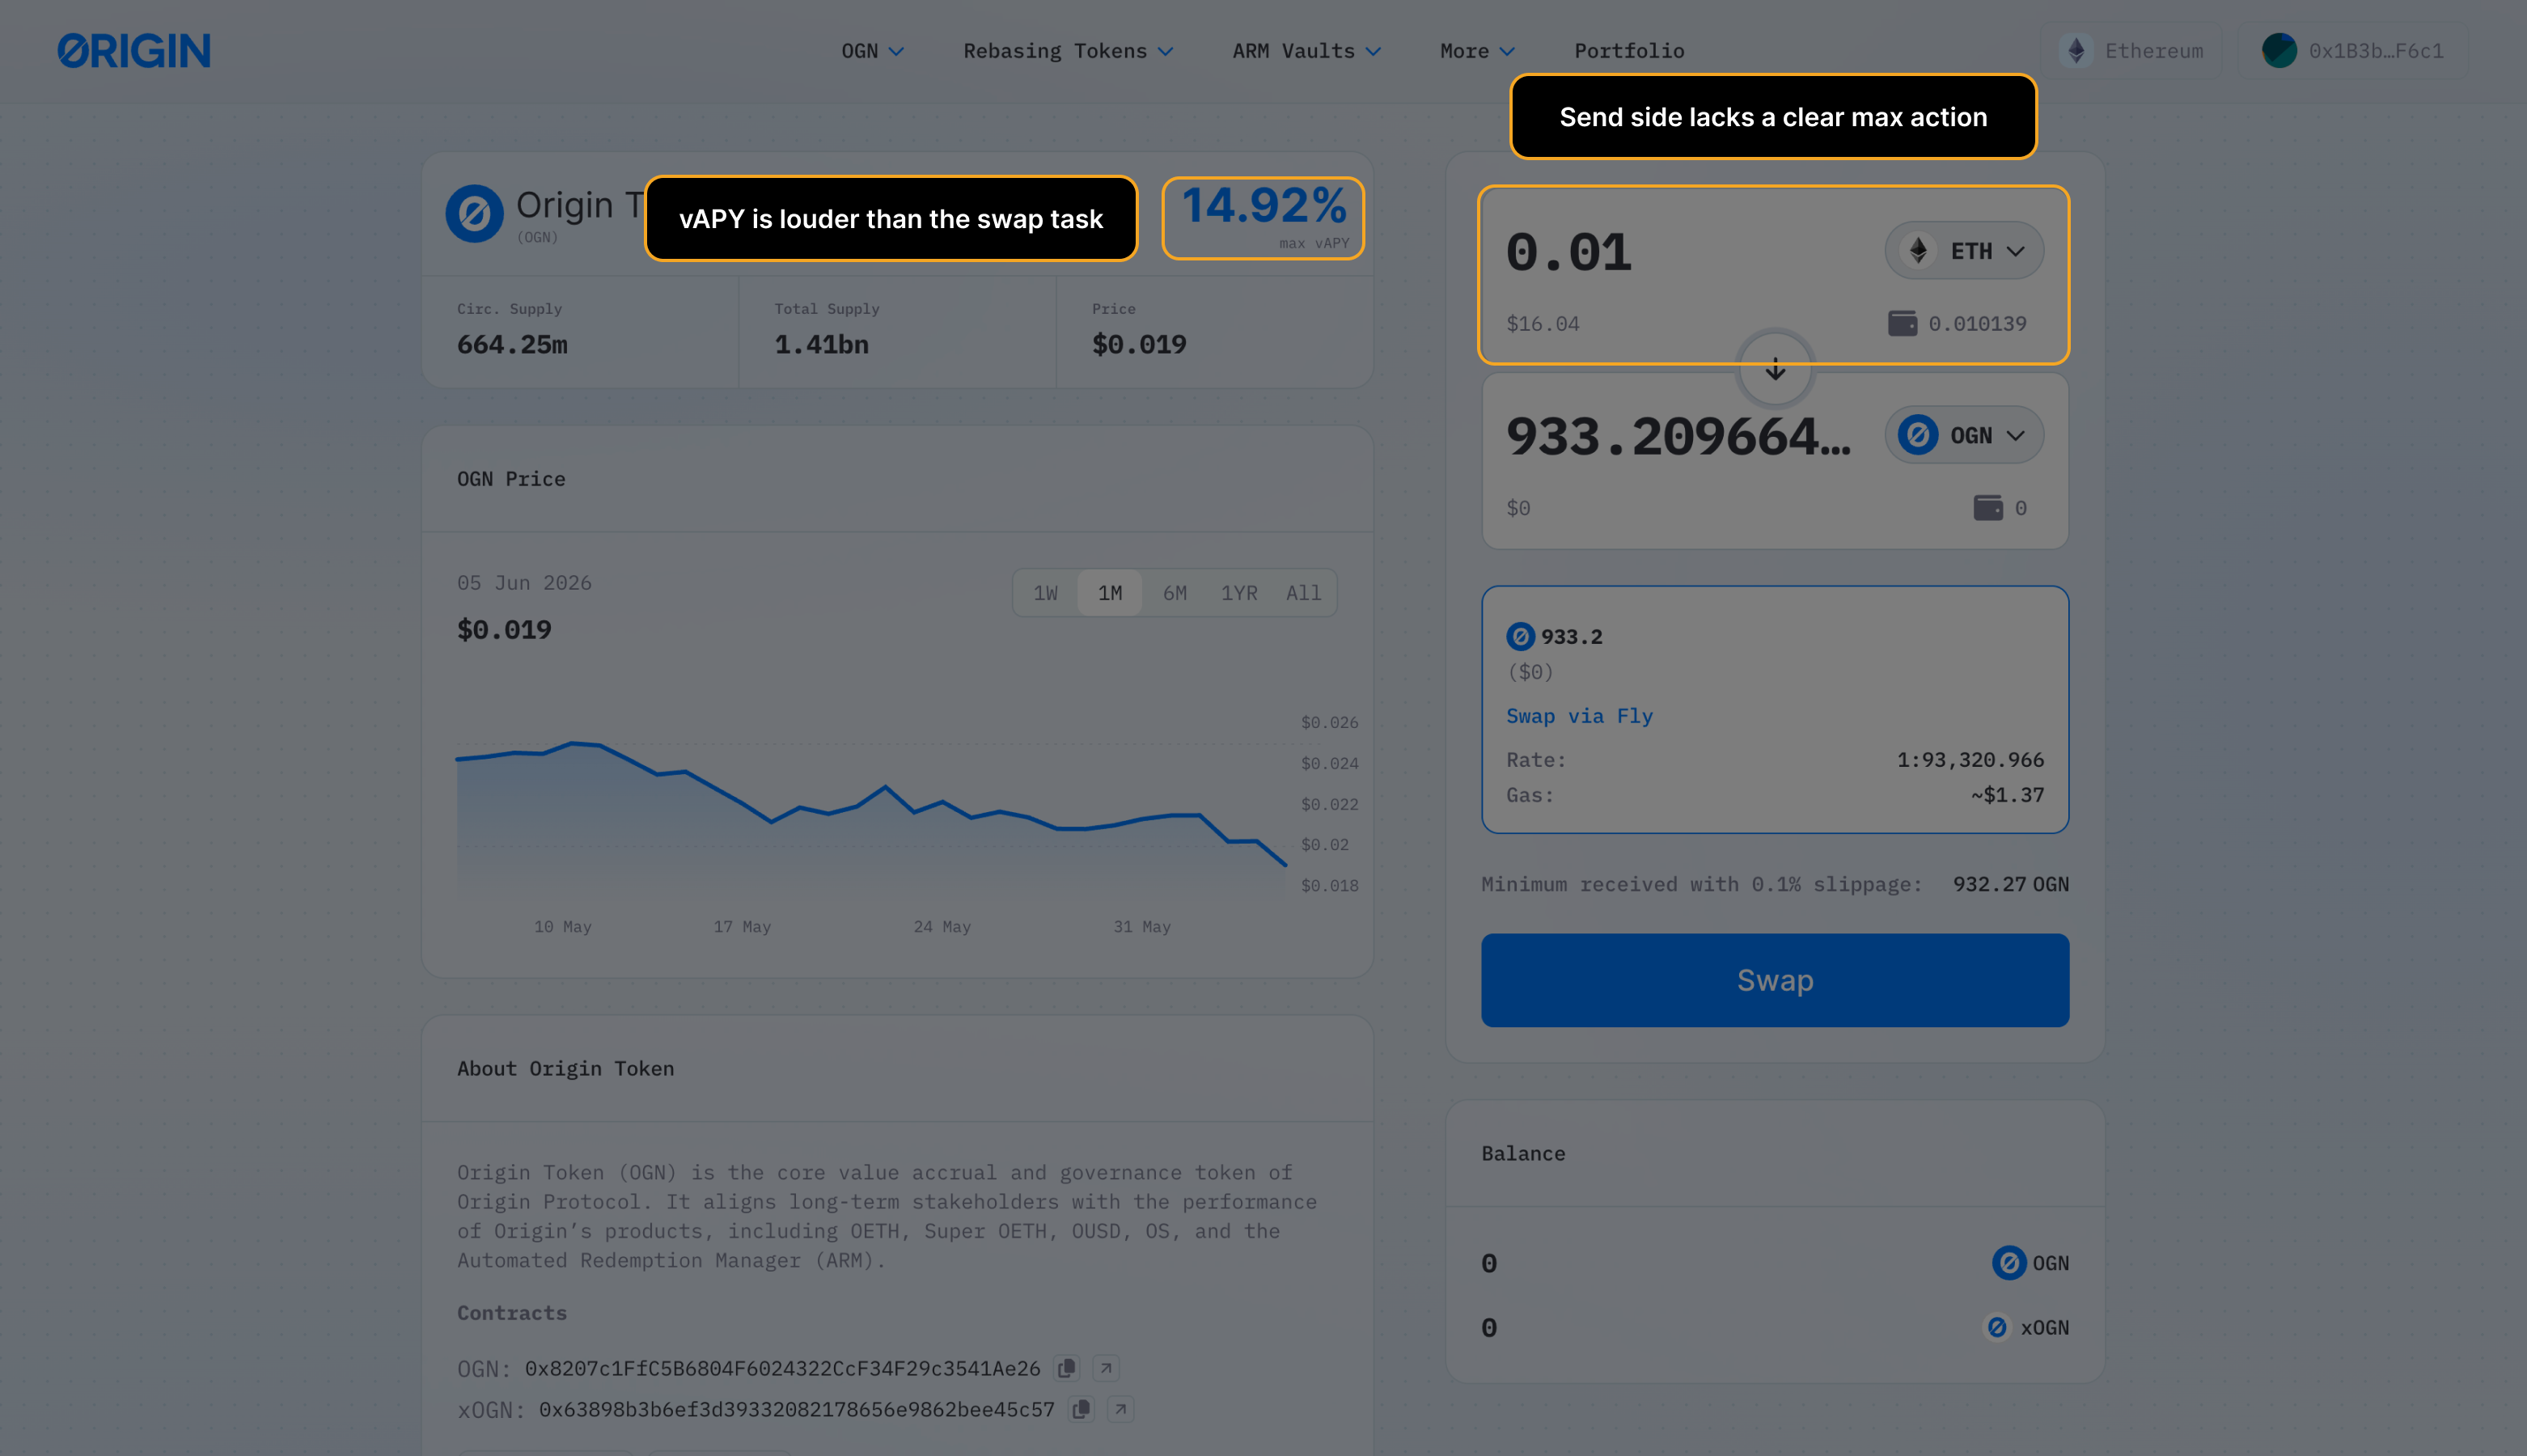Copy the xOGN contract address
The image size is (2527, 1456).
[1081, 1409]
